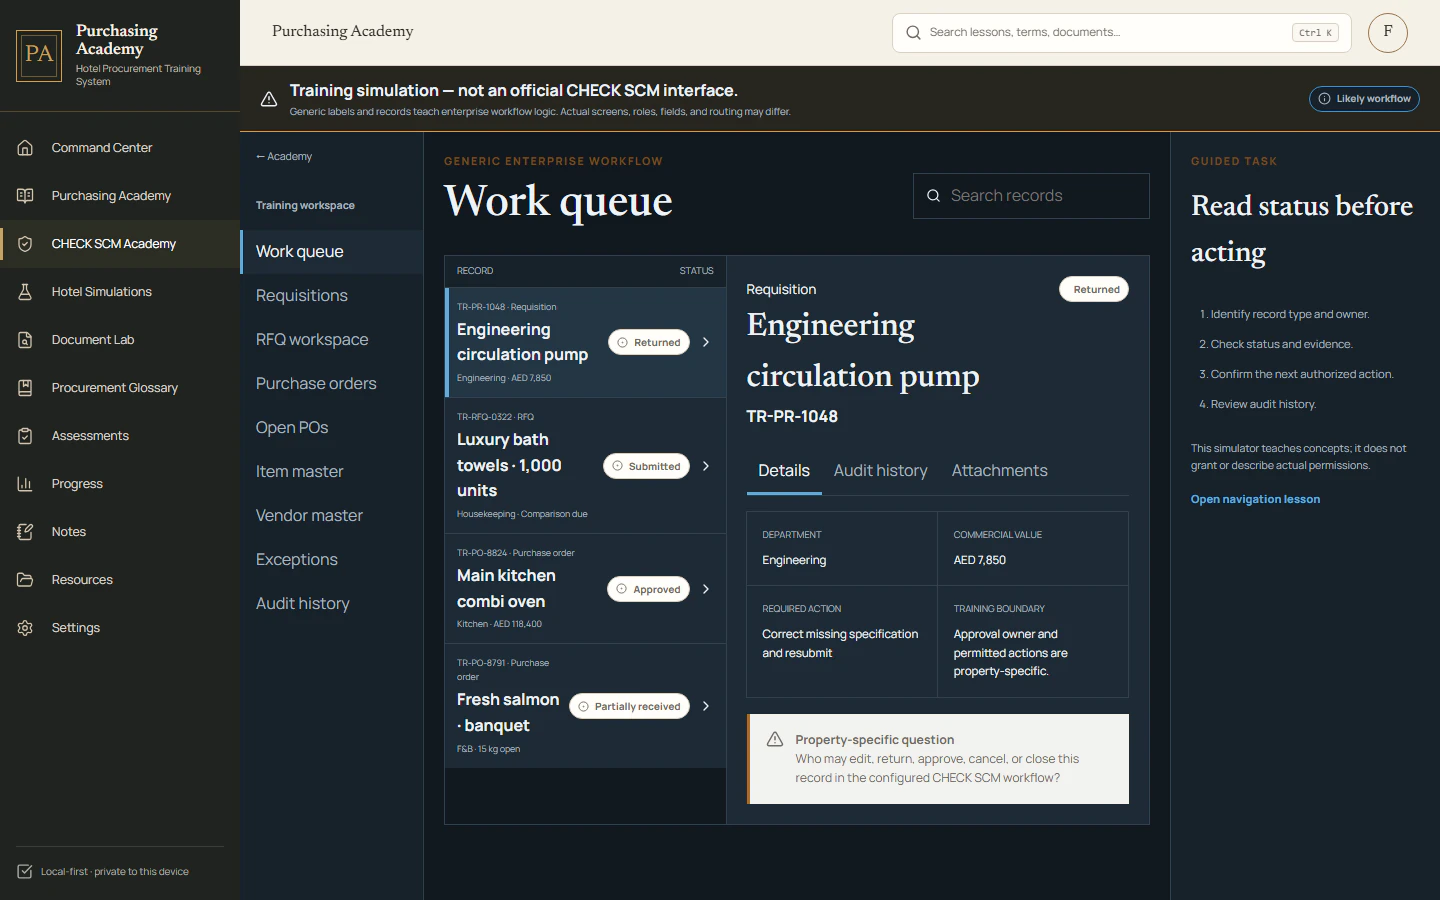The width and height of the screenshot is (1440, 900).
Task: Click the Document Lab file icon
Action: pyautogui.click(x=25, y=340)
